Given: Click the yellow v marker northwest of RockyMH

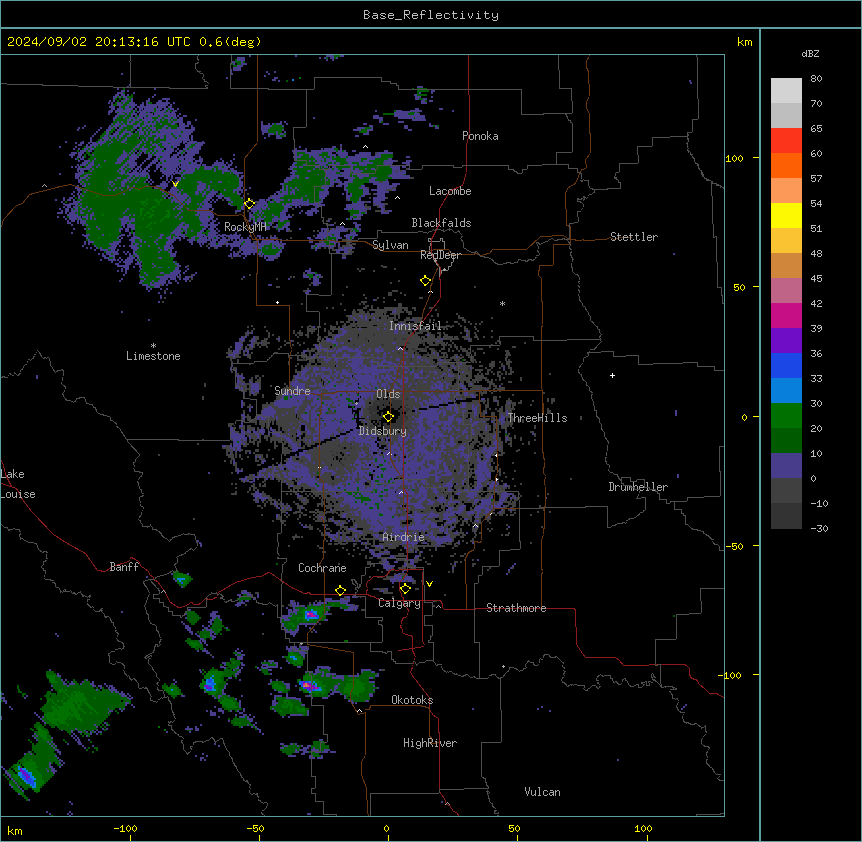Looking at the screenshot, I should [x=175, y=184].
